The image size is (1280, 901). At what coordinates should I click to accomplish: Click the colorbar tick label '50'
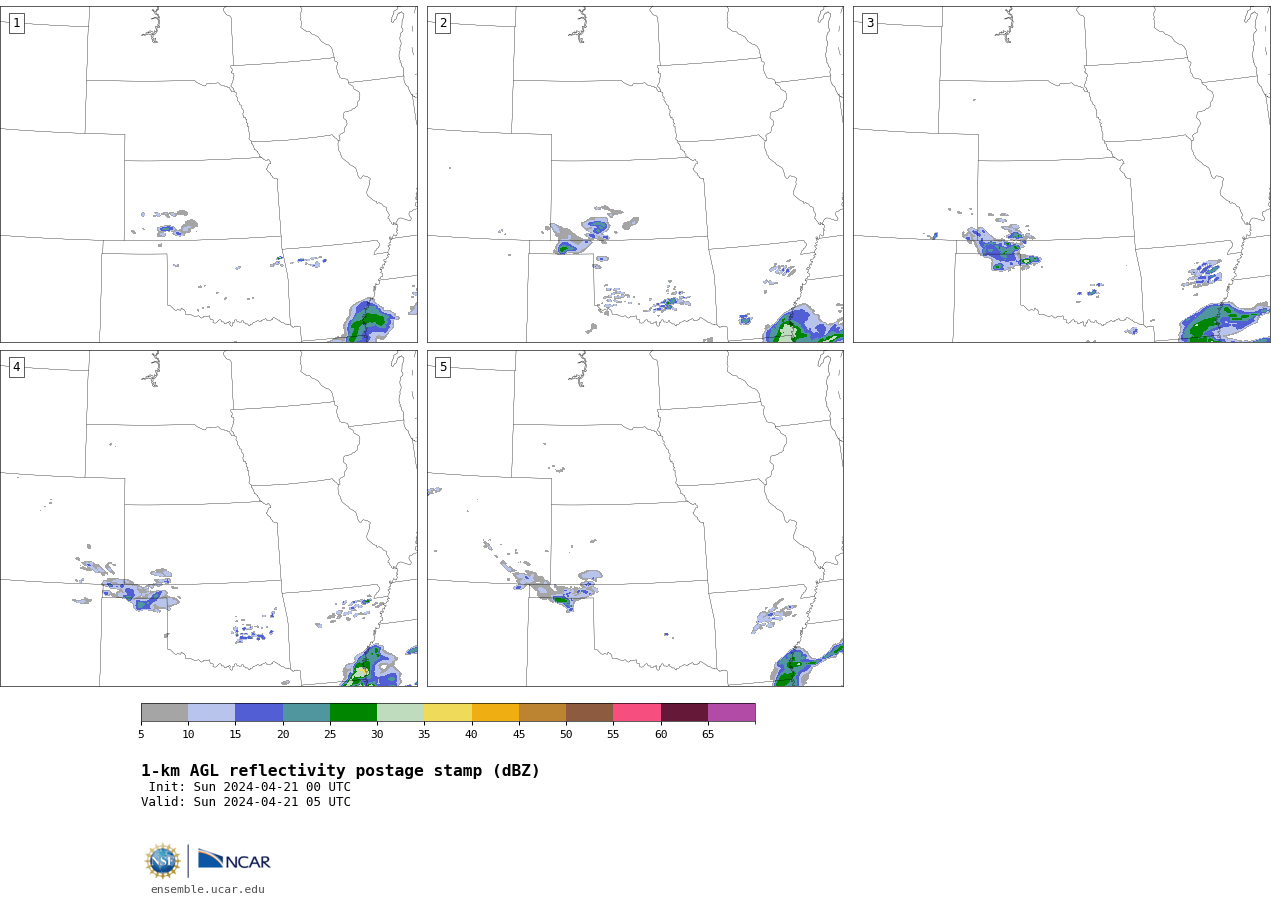(566, 735)
